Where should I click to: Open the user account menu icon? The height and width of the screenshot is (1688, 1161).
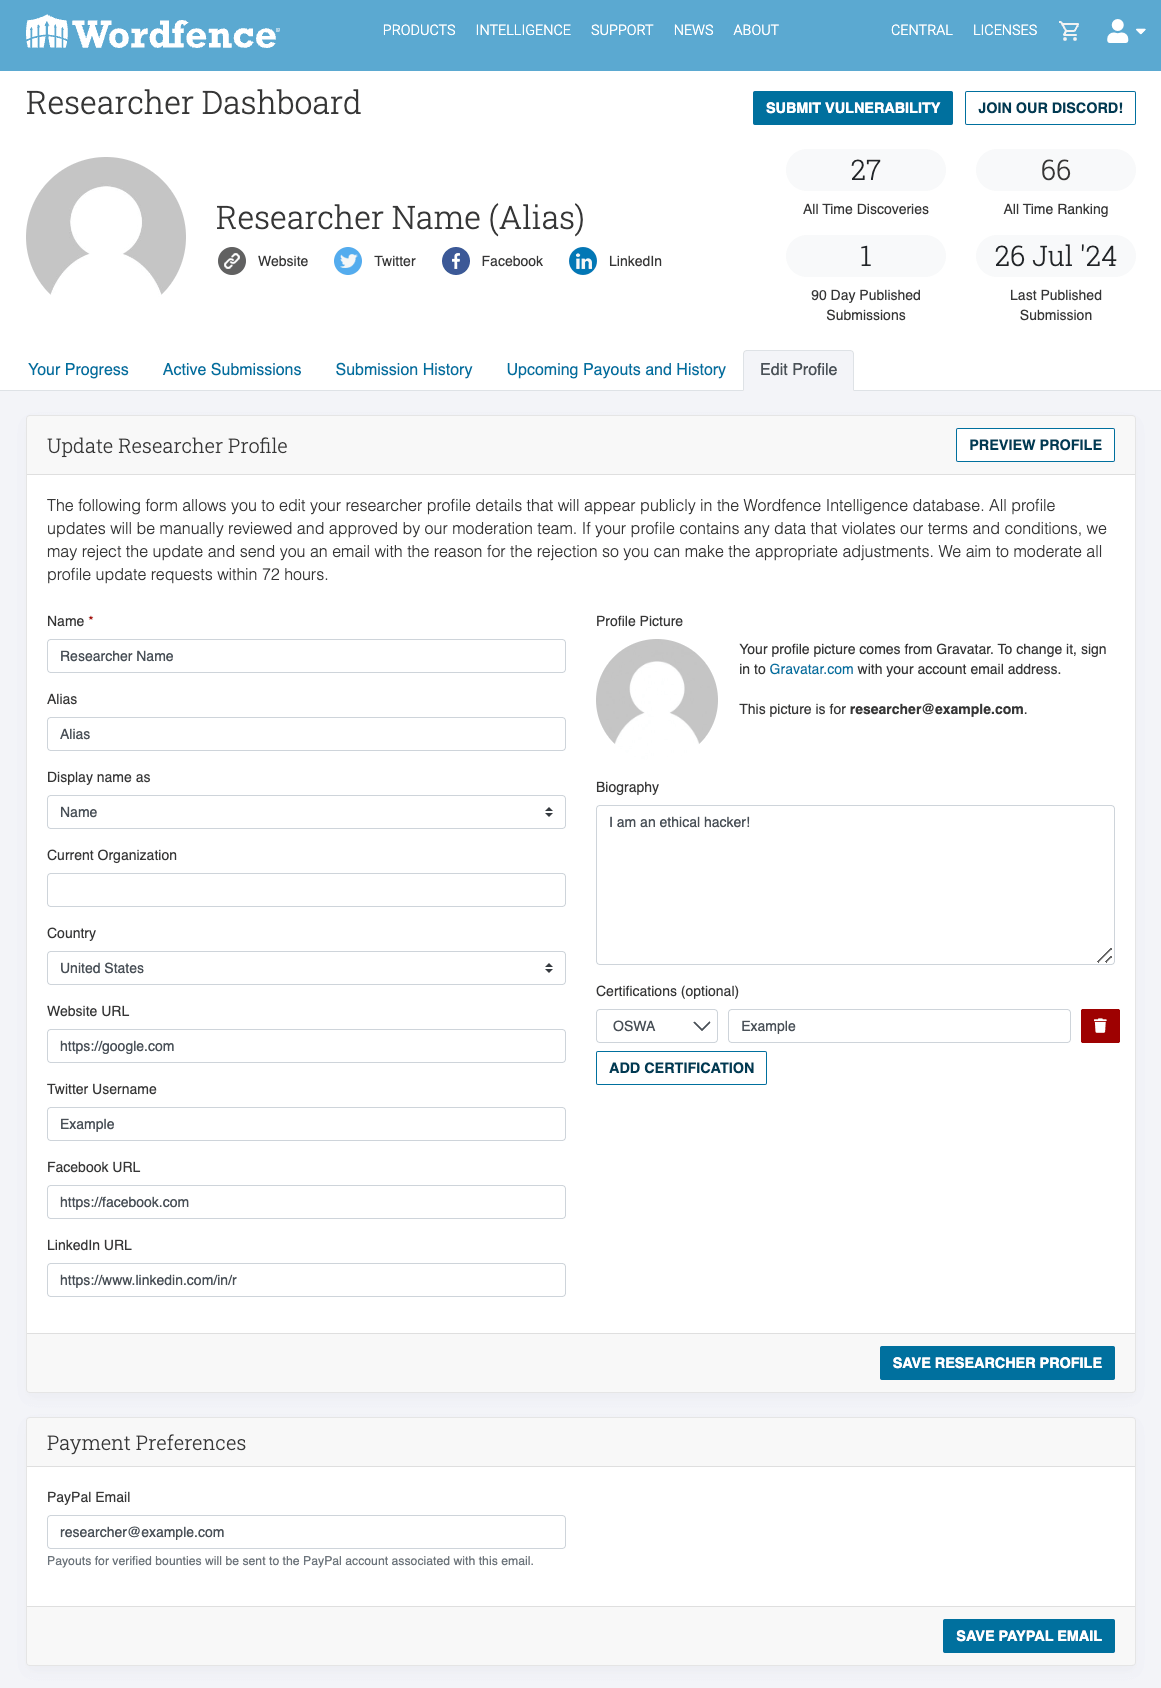tap(1124, 31)
